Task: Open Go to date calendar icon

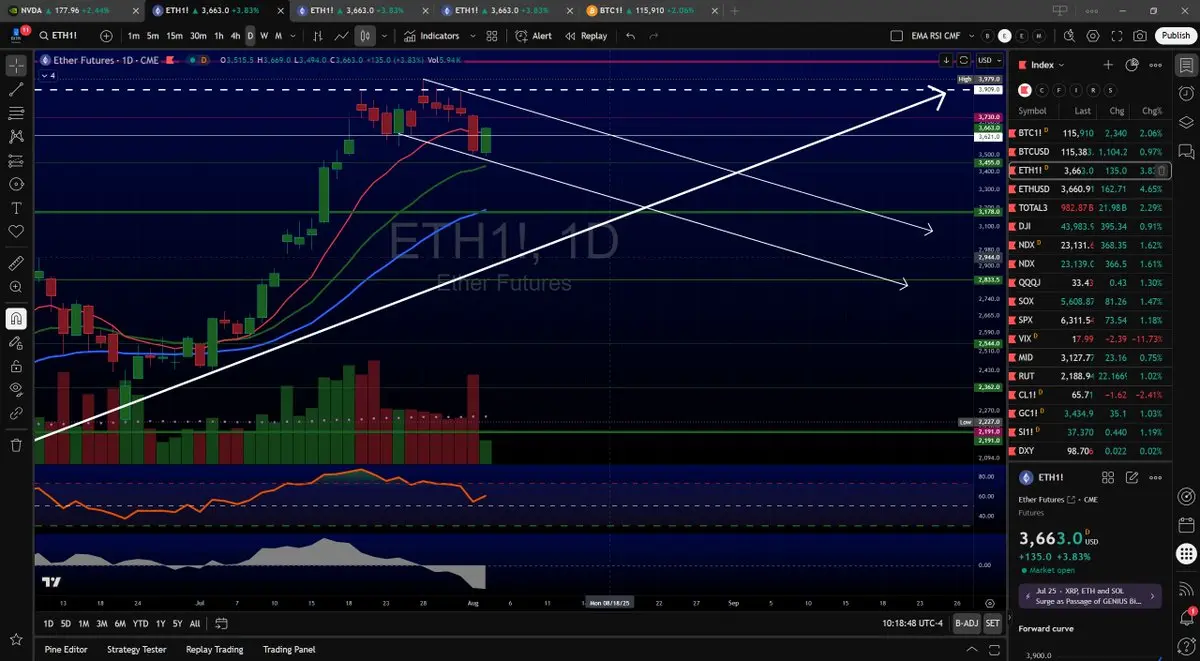Action: click(221, 623)
